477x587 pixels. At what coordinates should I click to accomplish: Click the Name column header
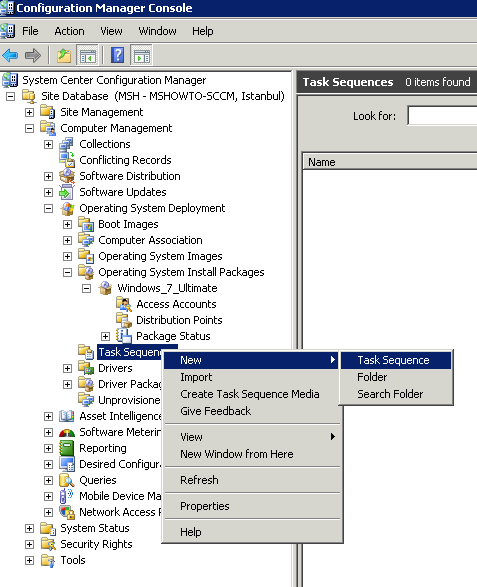(x=390, y=162)
